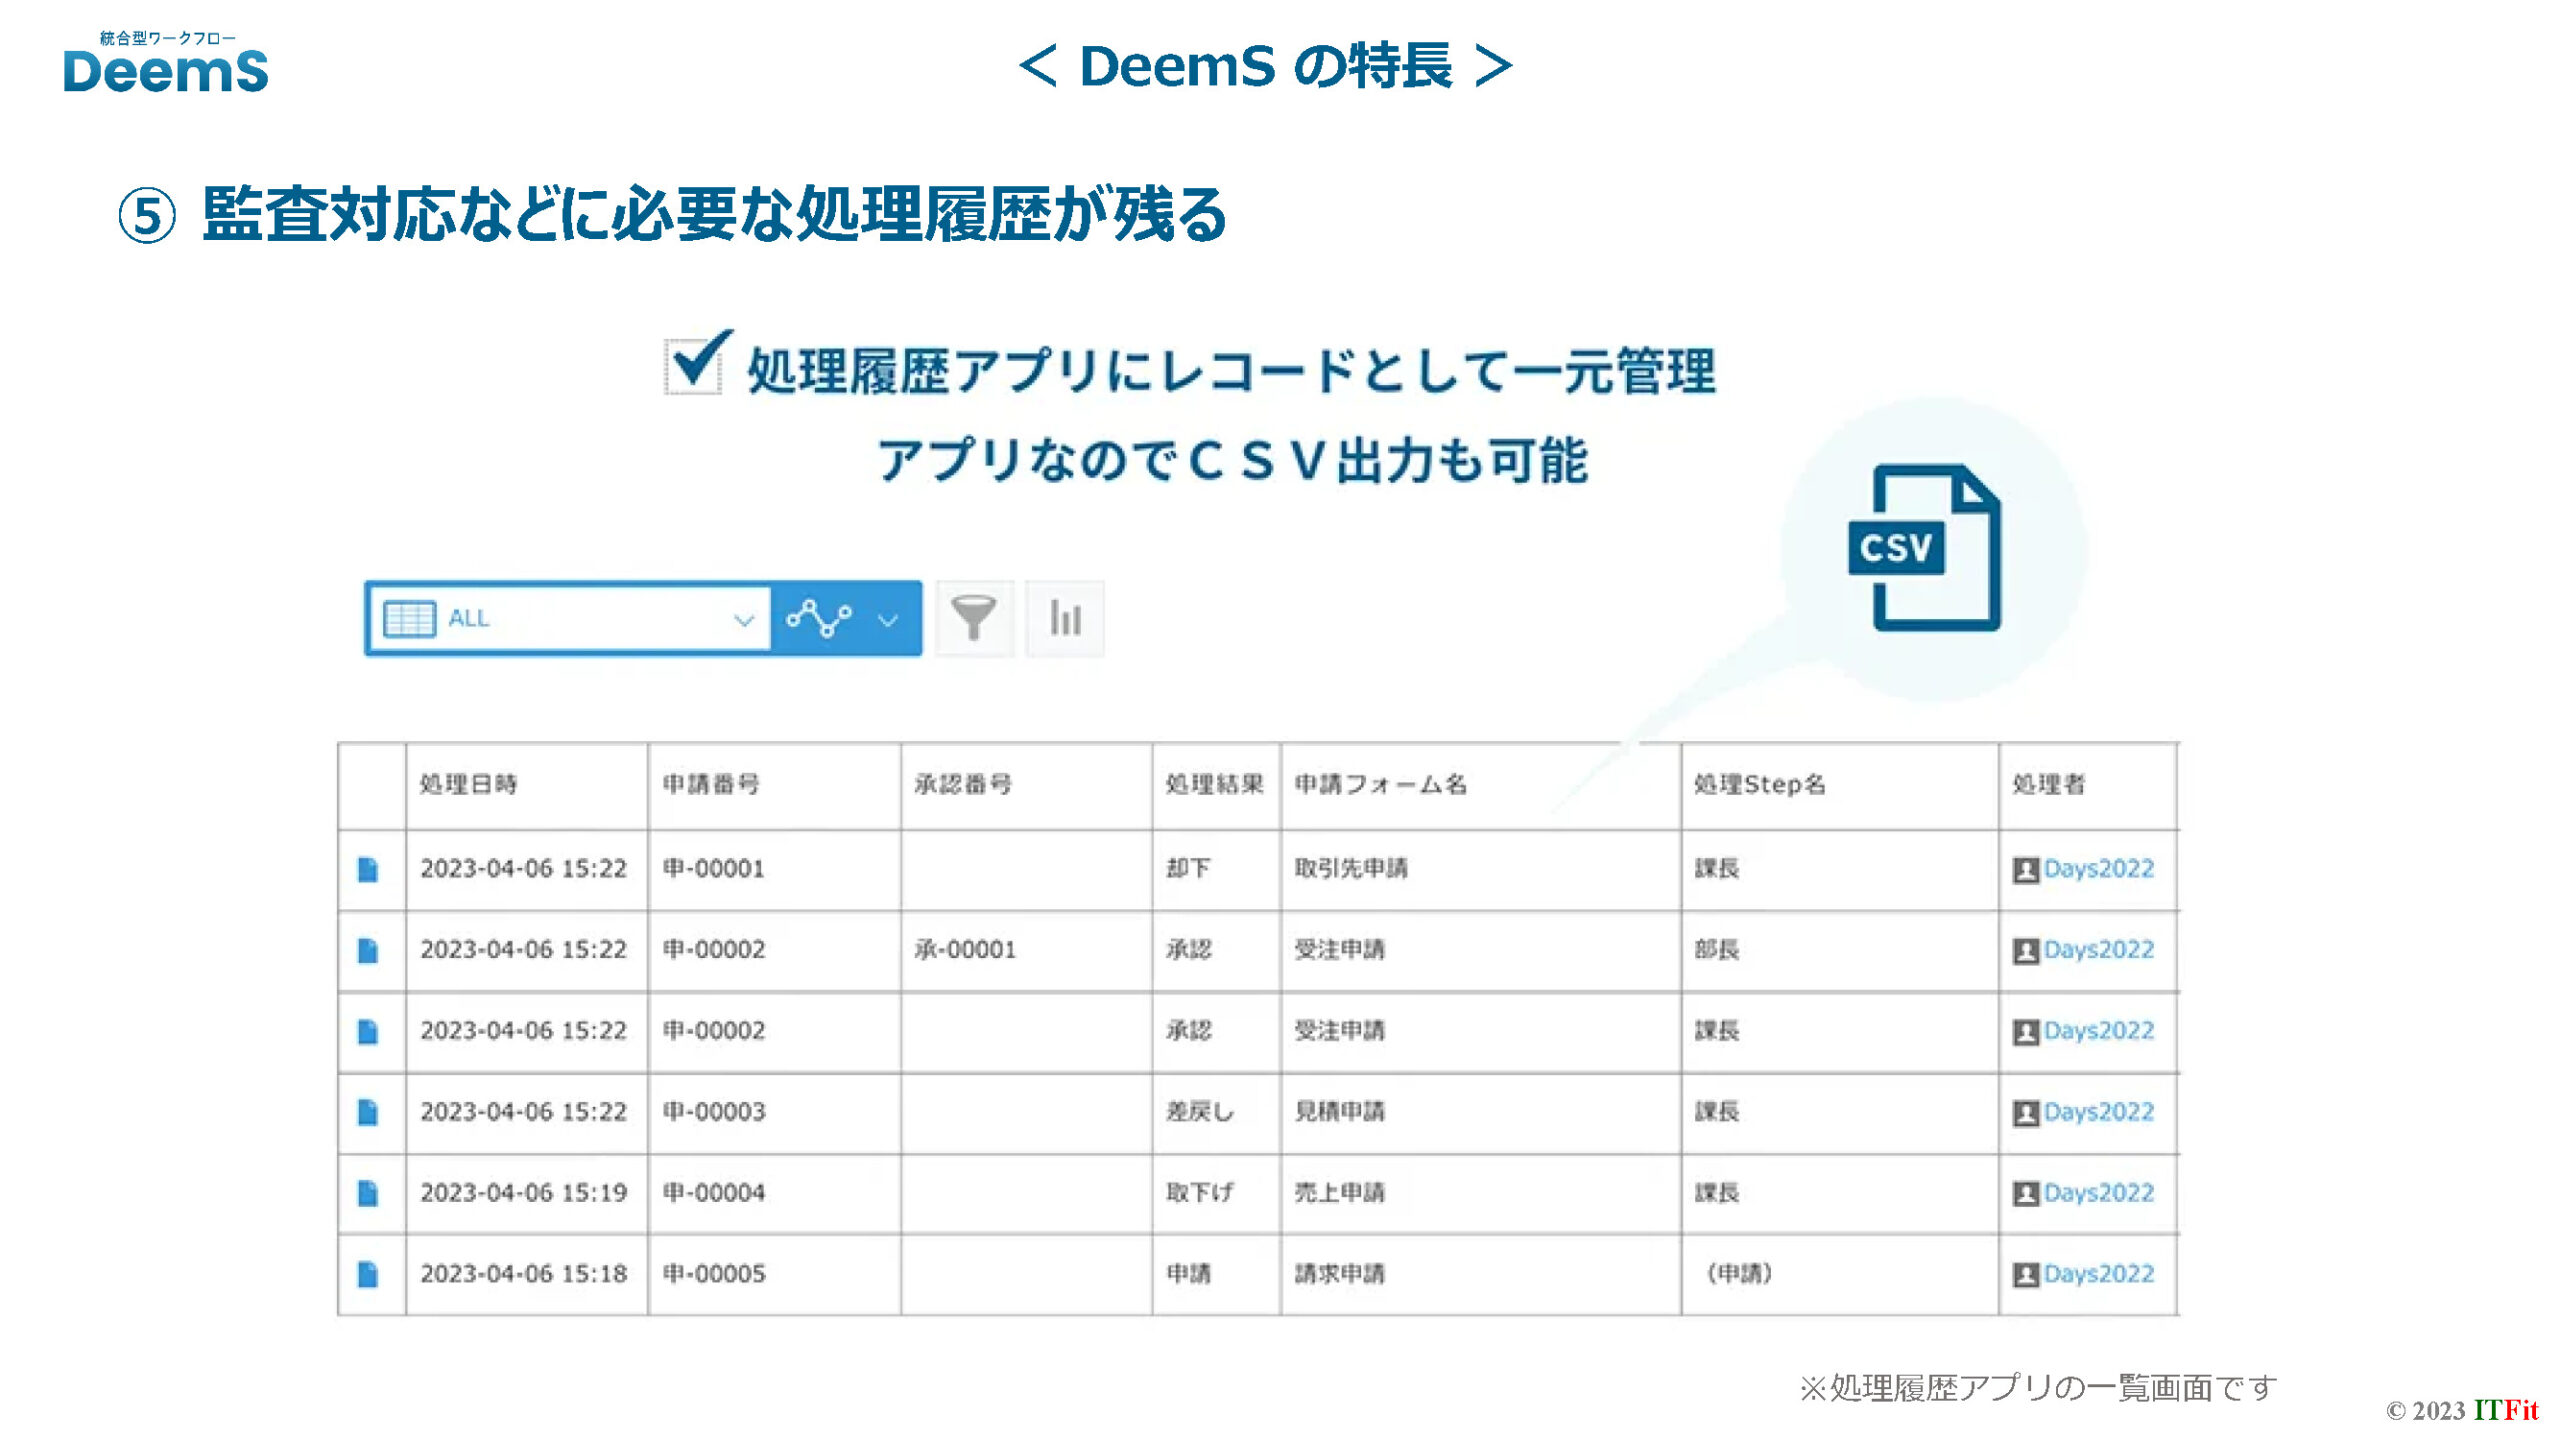The width and height of the screenshot is (2560, 1440).
Task: Open record icon for 承-00001 row
Action: point(368,950)
